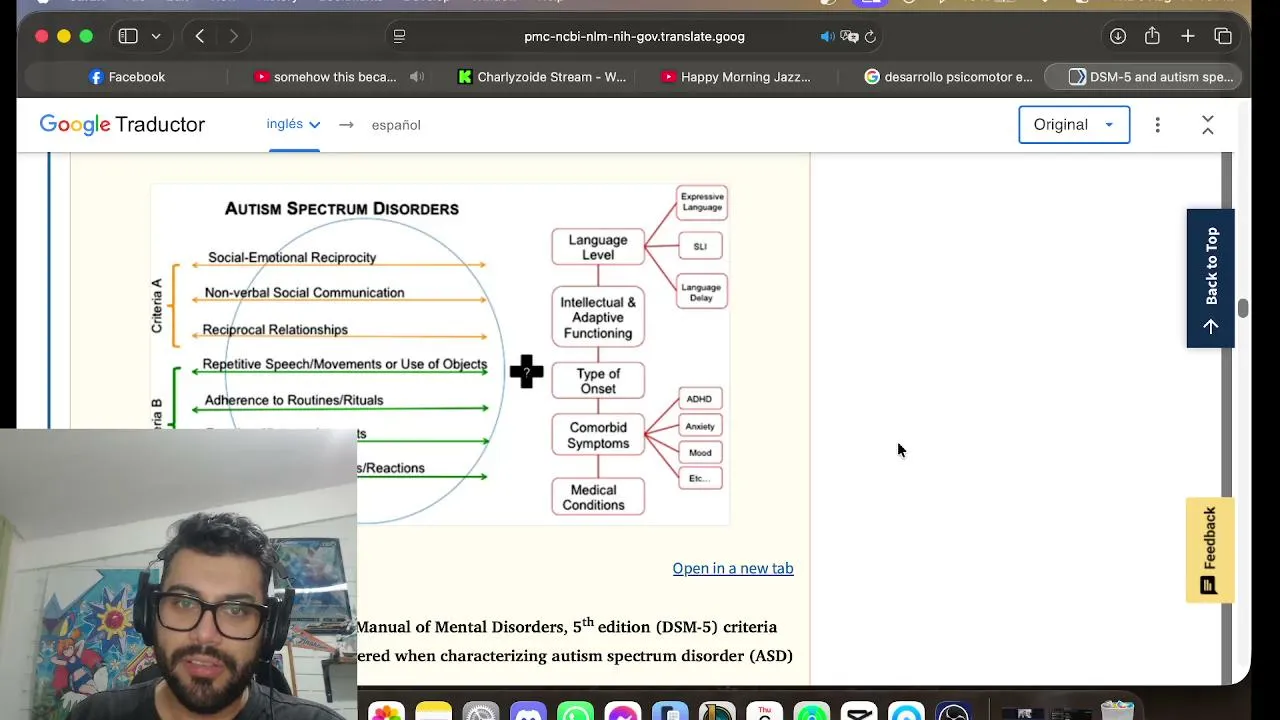1280x720 pixels.
Task: Click 'Non-verbal Social Communication' in the figure
Action: pyautogui.click(x=304, y=293)
